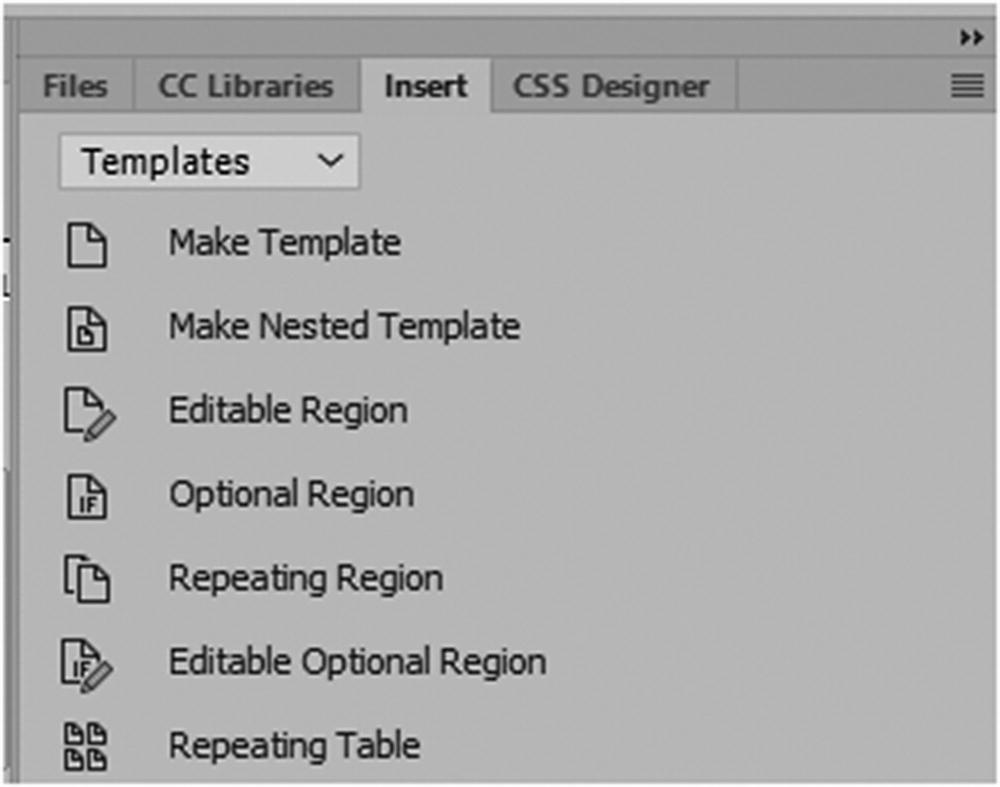The width and height of the screenshot is (1000, 787).
Task: Insert an Editable Region via its label
Action: pyautogui.click(x=288, y=411)
